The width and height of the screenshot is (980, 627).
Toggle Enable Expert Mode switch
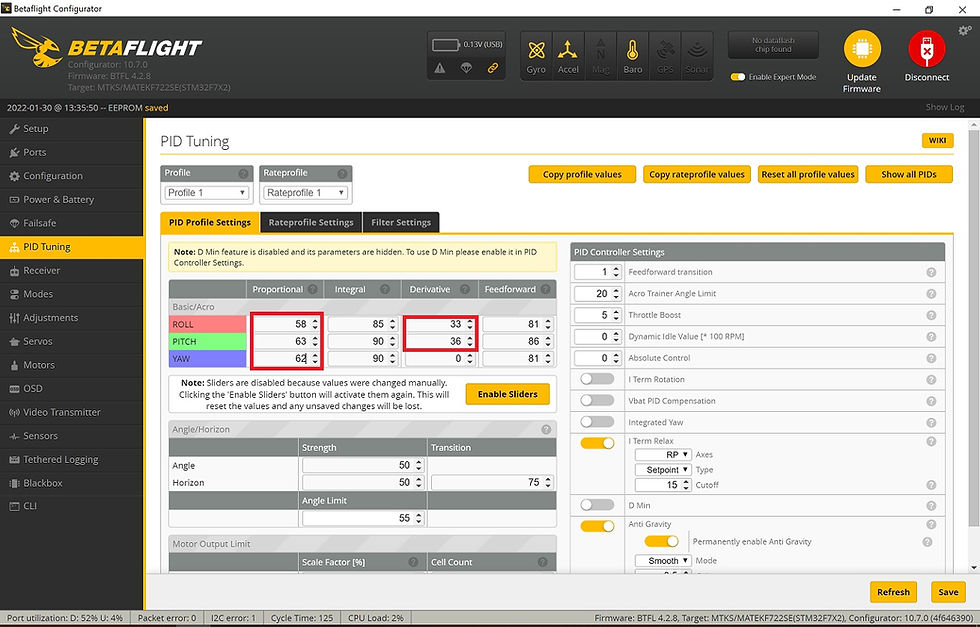(x=738, y=77)
